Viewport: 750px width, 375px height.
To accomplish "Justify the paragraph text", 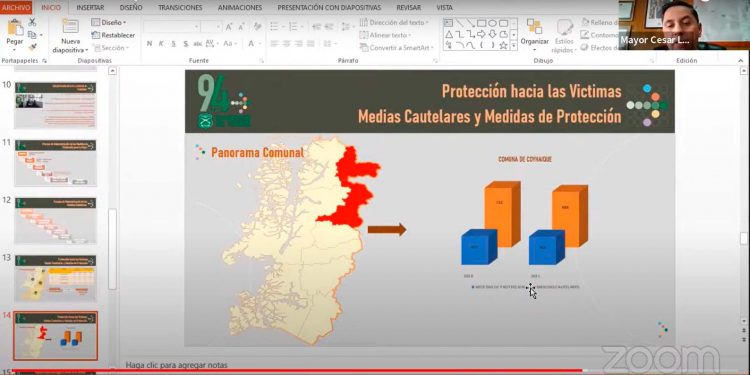I will point(310,44).
